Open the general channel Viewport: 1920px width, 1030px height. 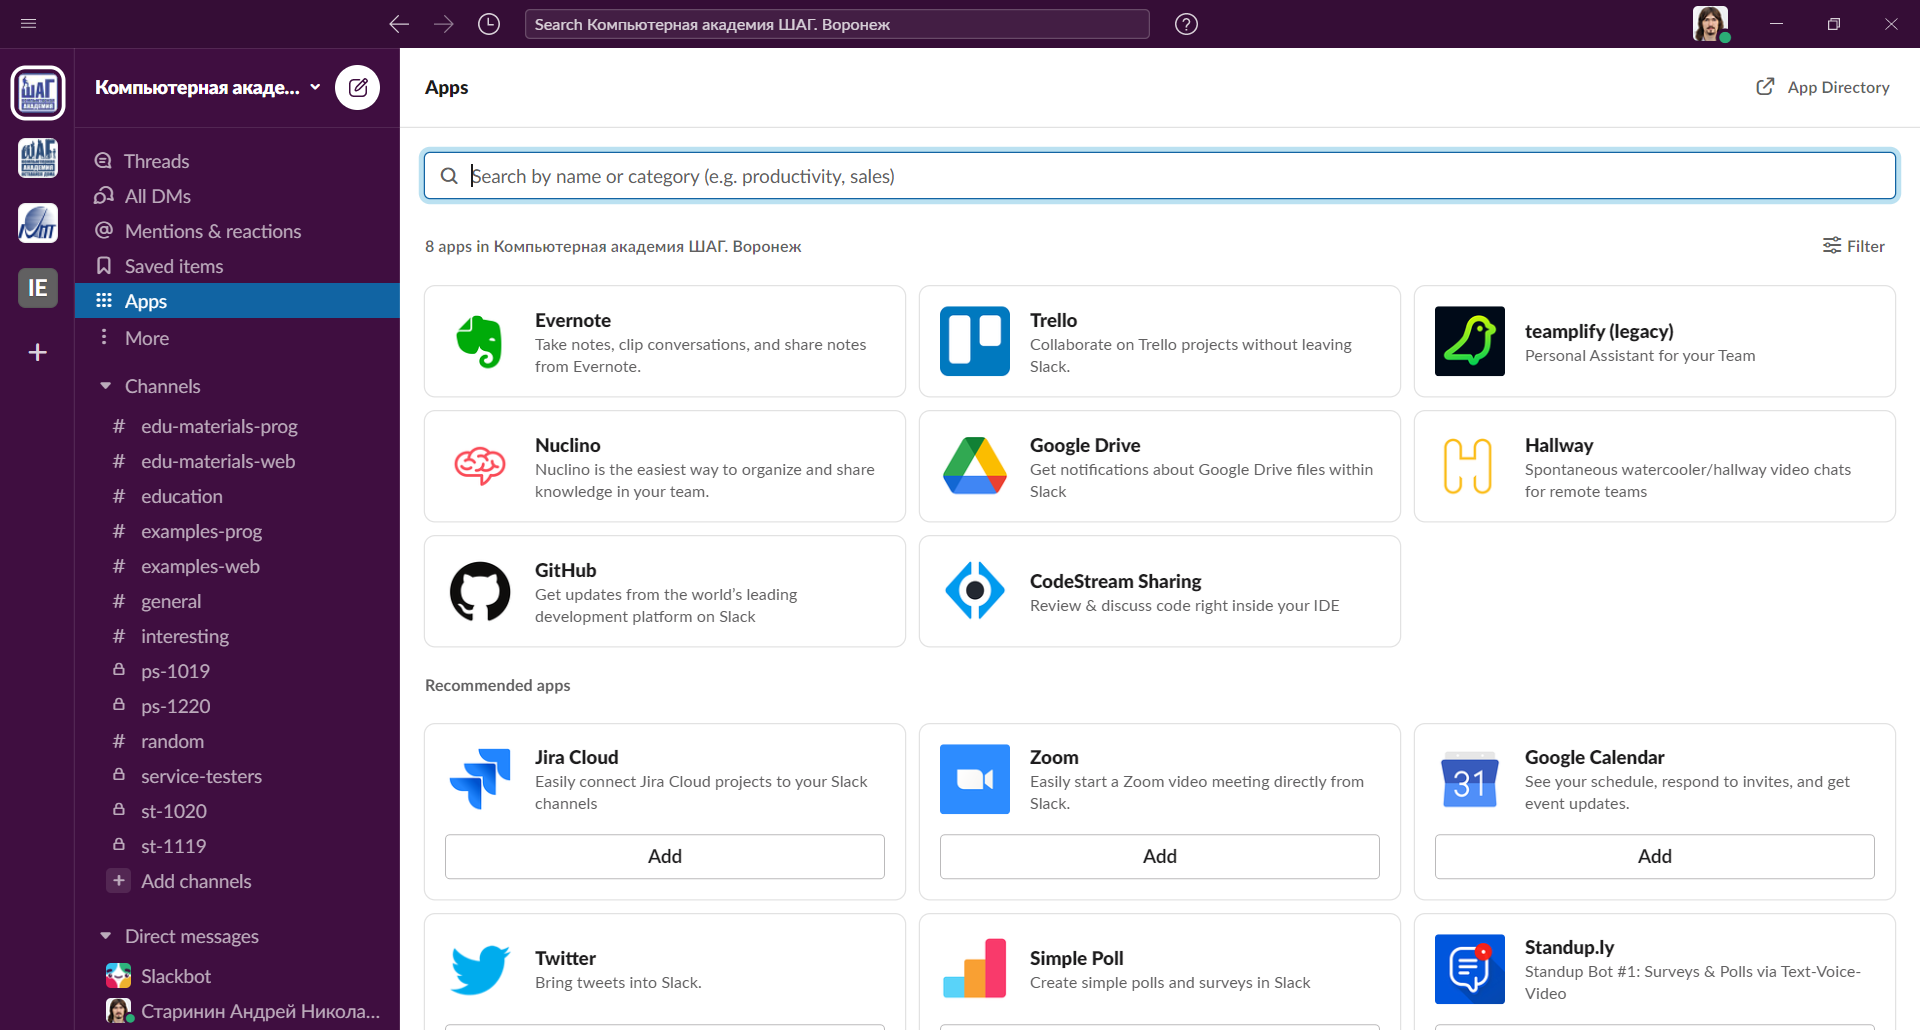(x=237, y=601)
